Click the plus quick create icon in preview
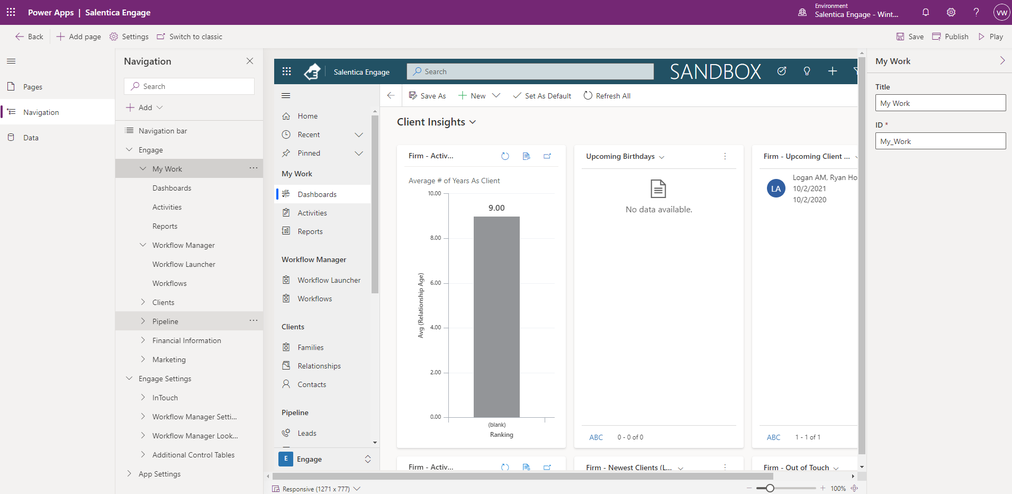Screen dimensions: 1012x494 tap(833, 72)
